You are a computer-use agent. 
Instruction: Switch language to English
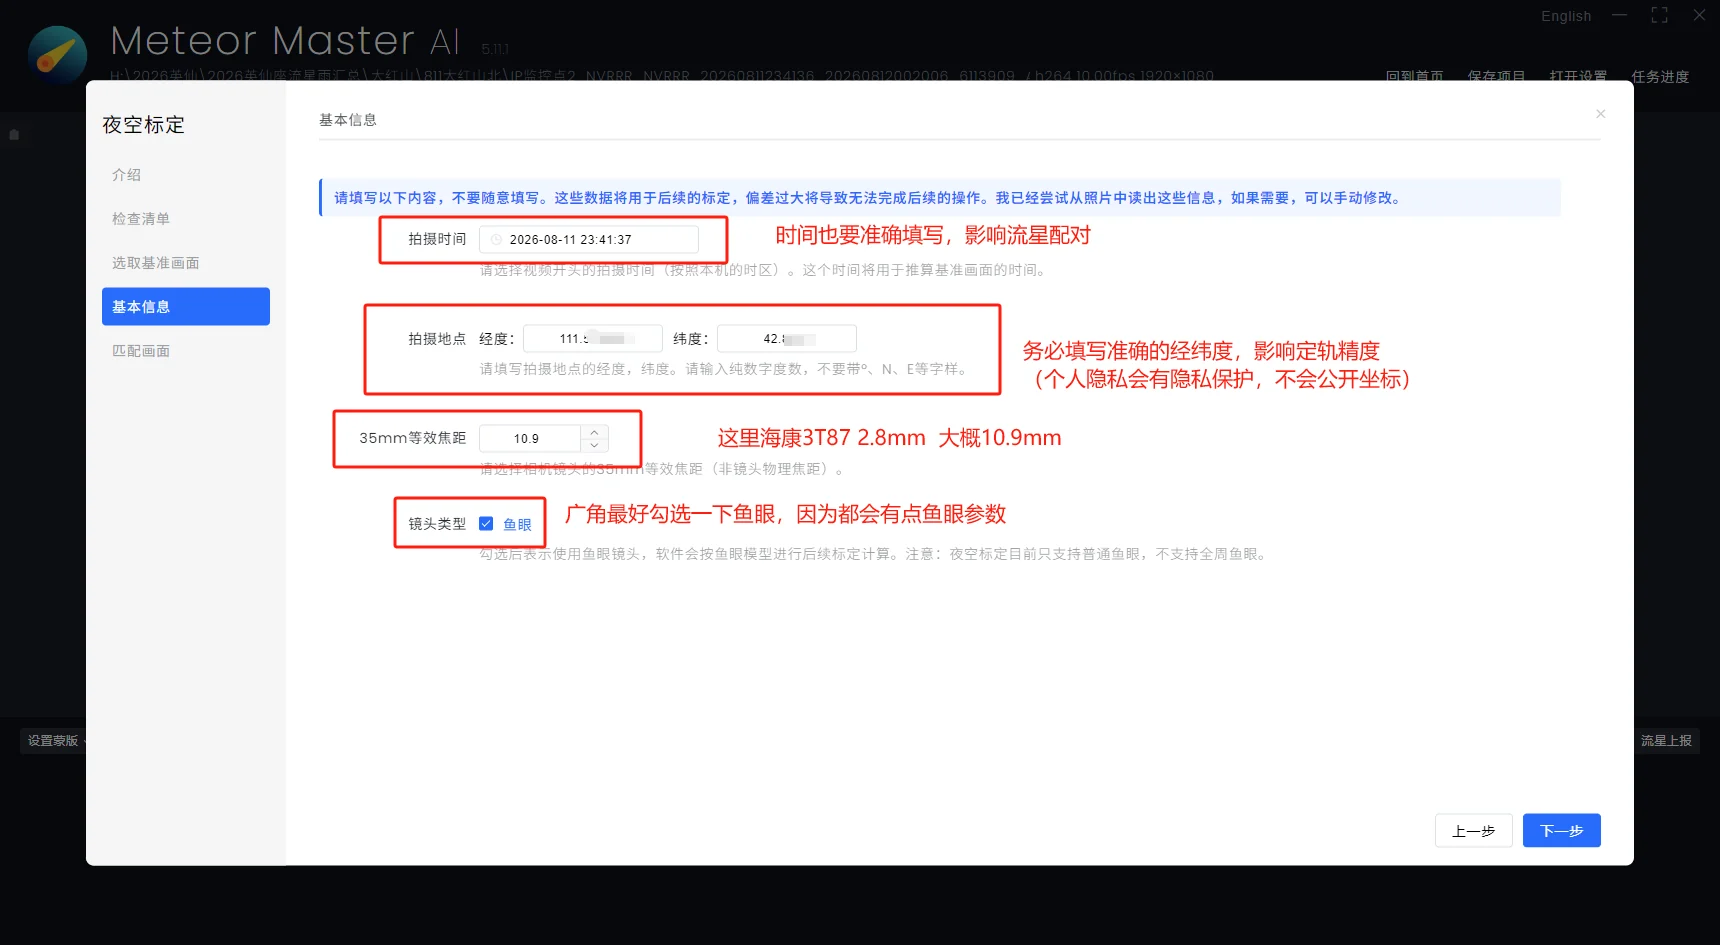point(1566,16)
